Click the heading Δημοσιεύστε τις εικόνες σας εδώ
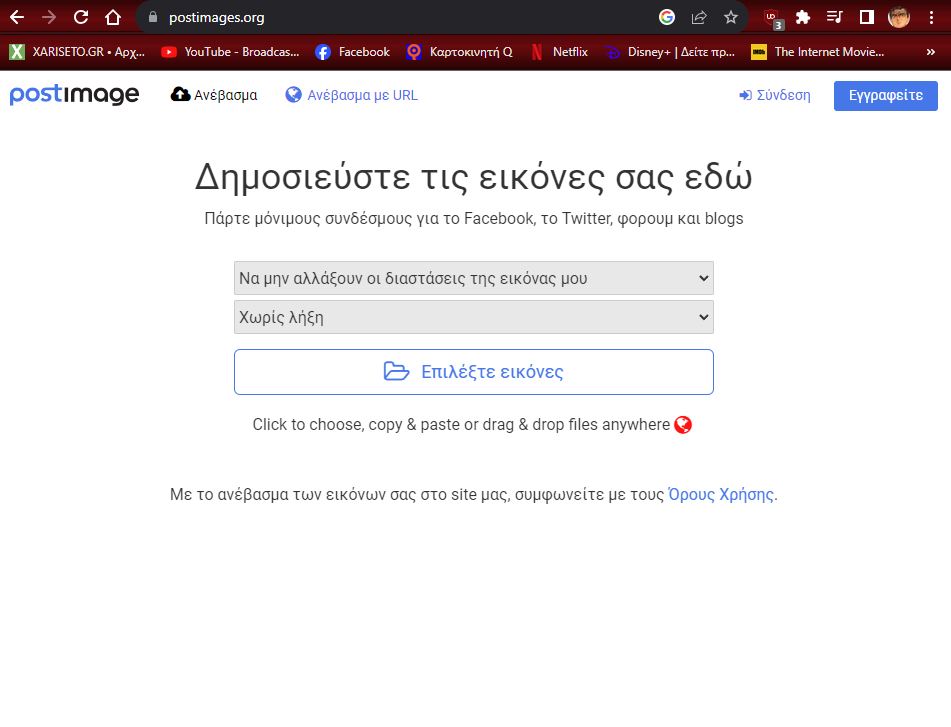Image resolution: width=951 pixels, height=727 pixels. 474,178
